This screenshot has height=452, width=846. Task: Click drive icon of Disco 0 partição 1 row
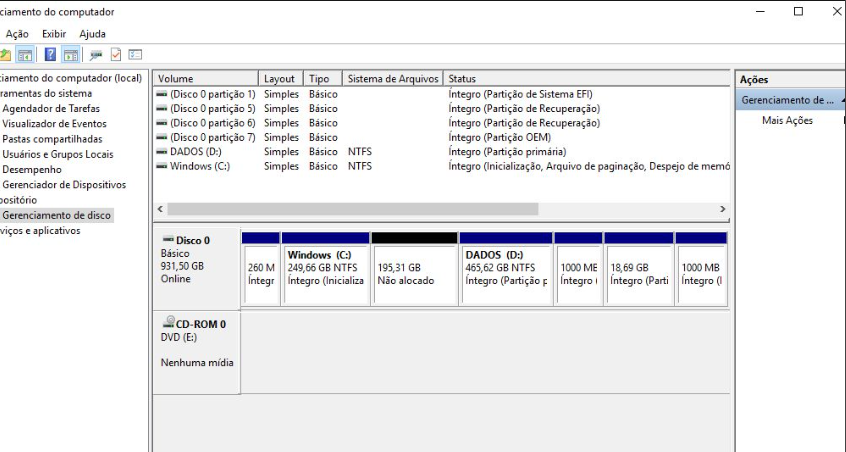click(x=161, y=94)
